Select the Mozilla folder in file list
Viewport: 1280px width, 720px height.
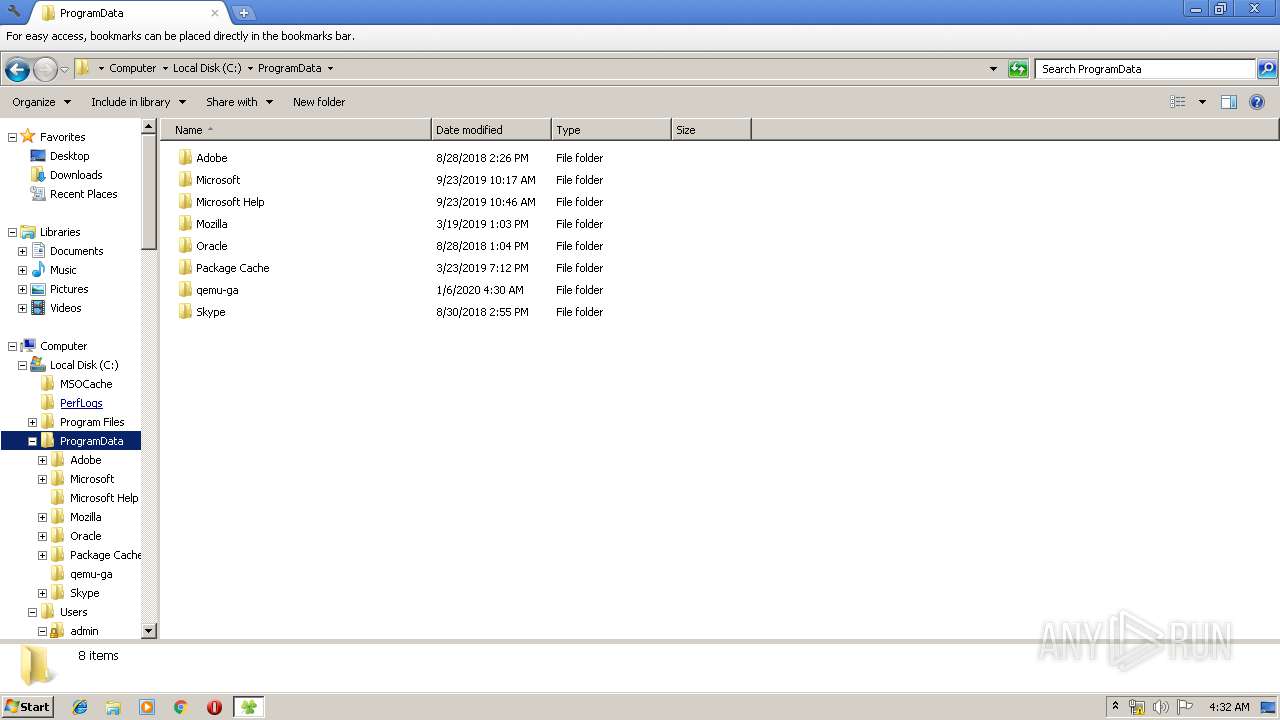click(x=211, y=224)
